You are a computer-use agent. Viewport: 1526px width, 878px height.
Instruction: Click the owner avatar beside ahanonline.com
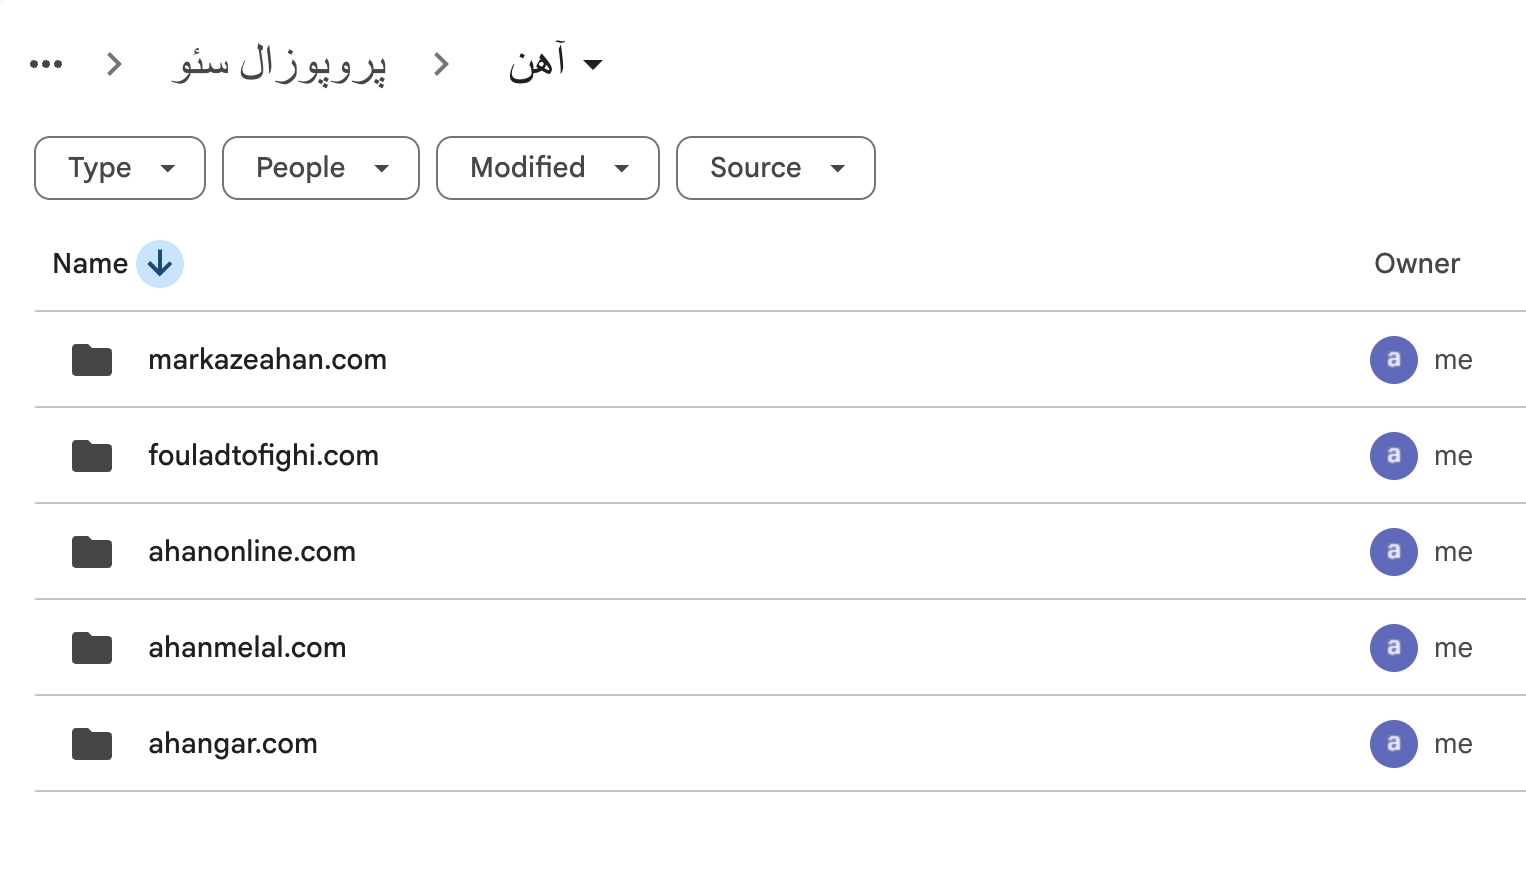coord(1393,552)
